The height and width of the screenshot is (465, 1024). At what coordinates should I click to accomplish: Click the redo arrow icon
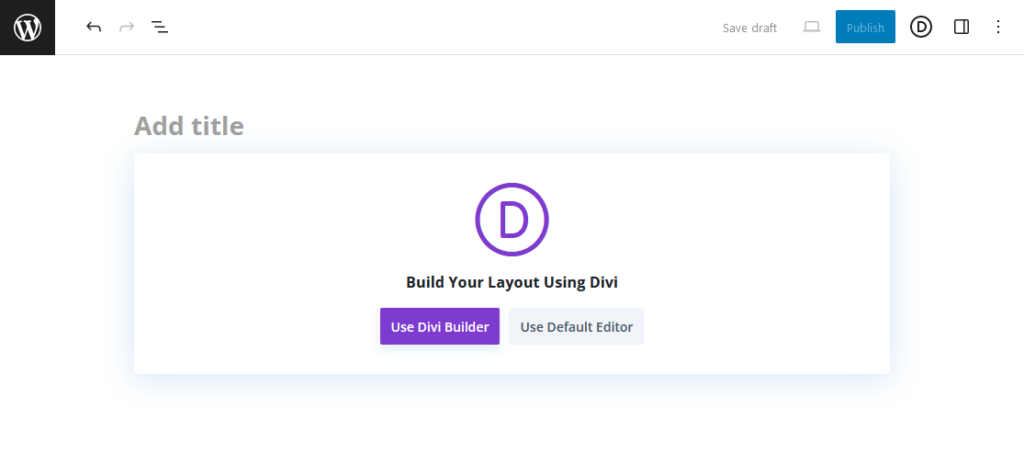click(127, 27)
